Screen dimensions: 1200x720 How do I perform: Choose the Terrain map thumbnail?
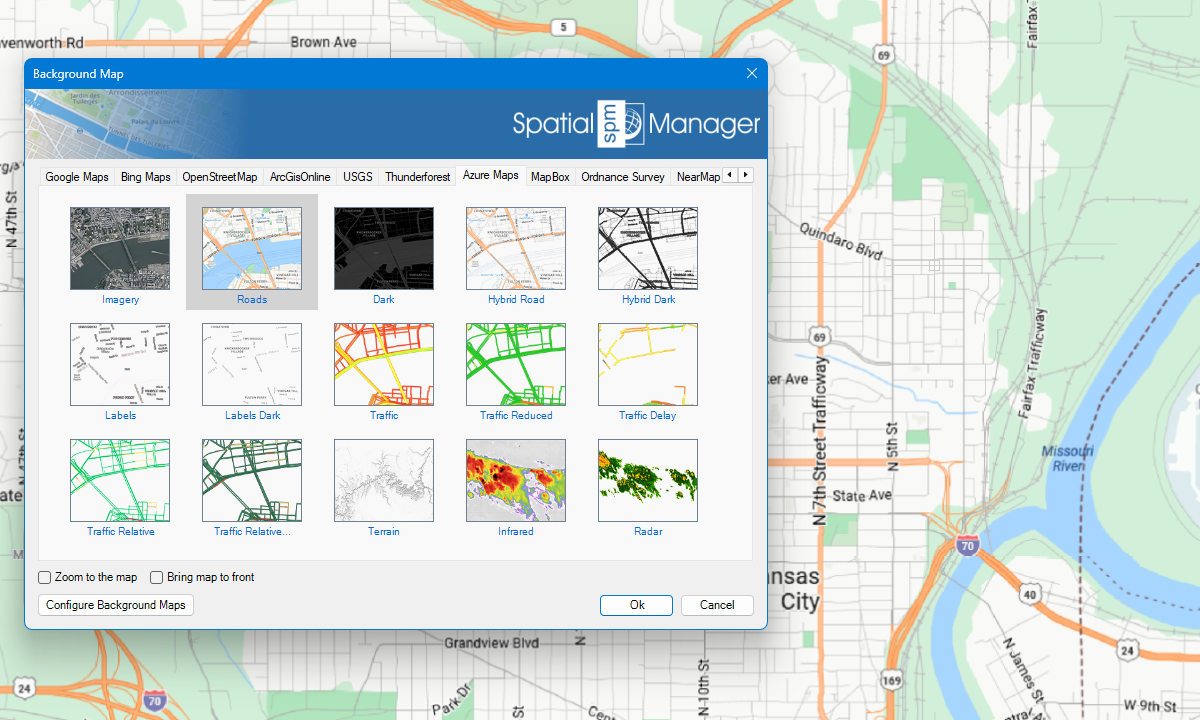pyautogui.click(x=384, y=480)
